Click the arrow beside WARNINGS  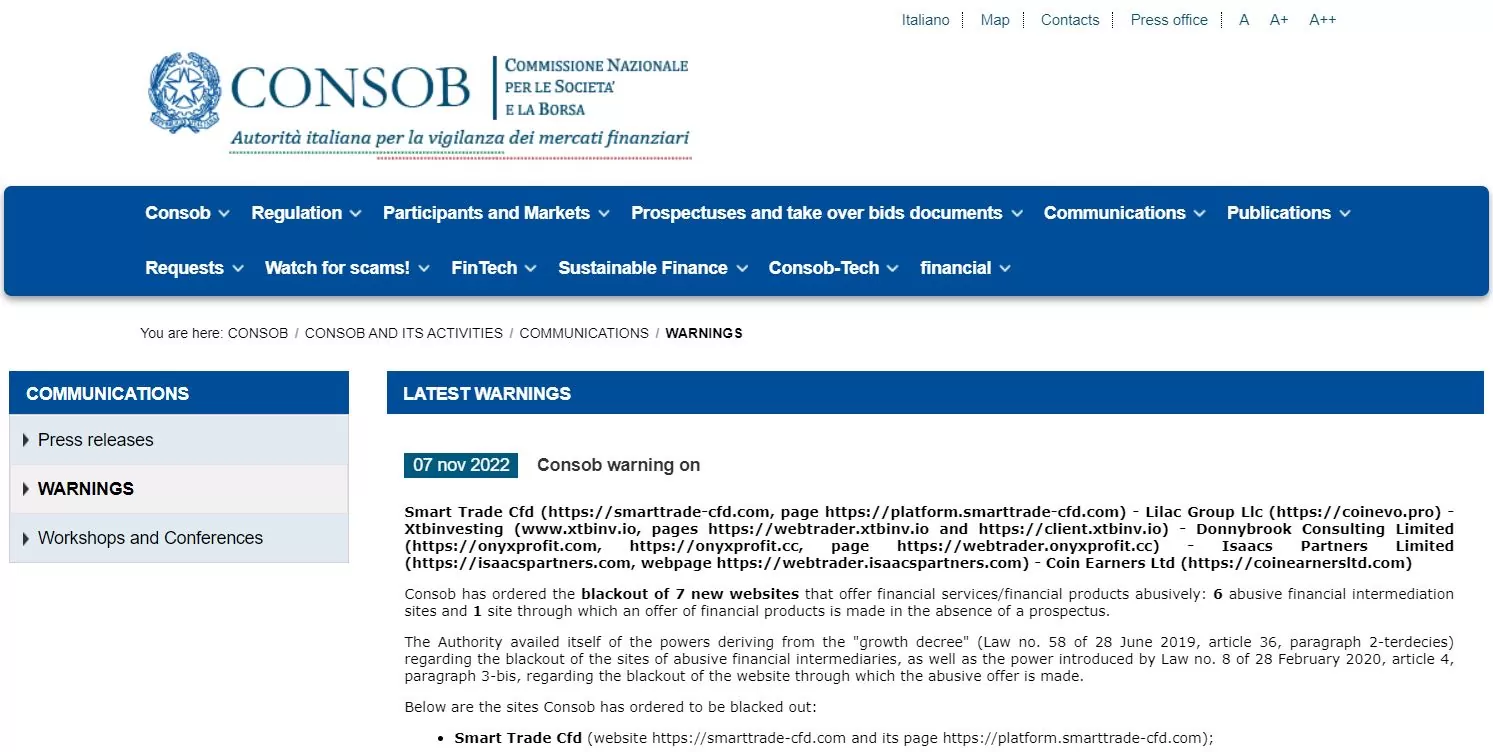(x=26, y=489)
